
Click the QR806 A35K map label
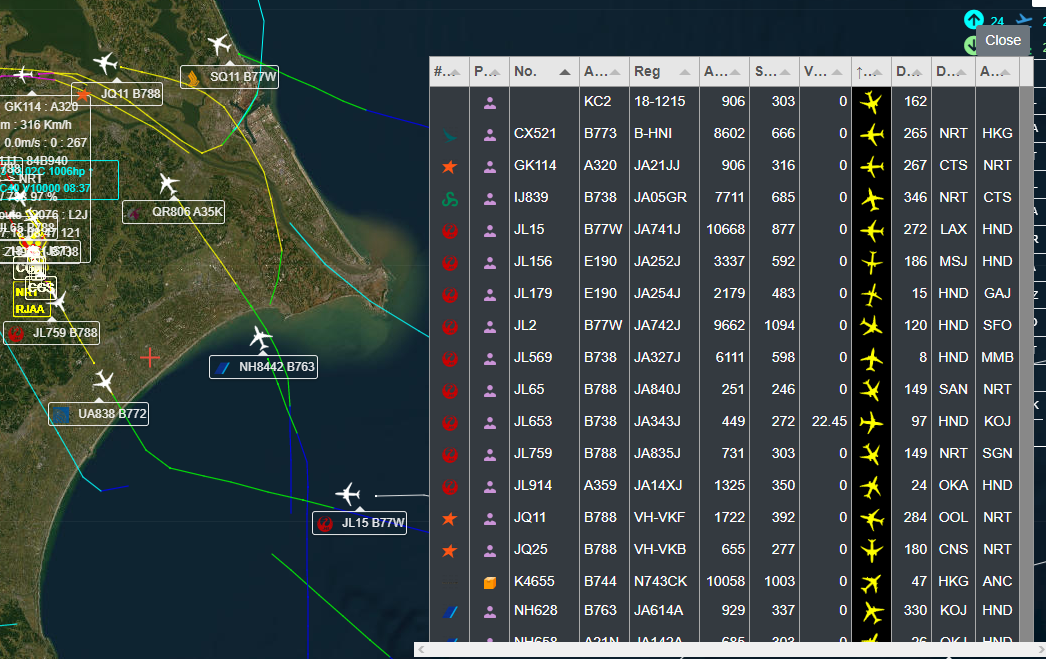pyautogui.click(x=173, y=212)
